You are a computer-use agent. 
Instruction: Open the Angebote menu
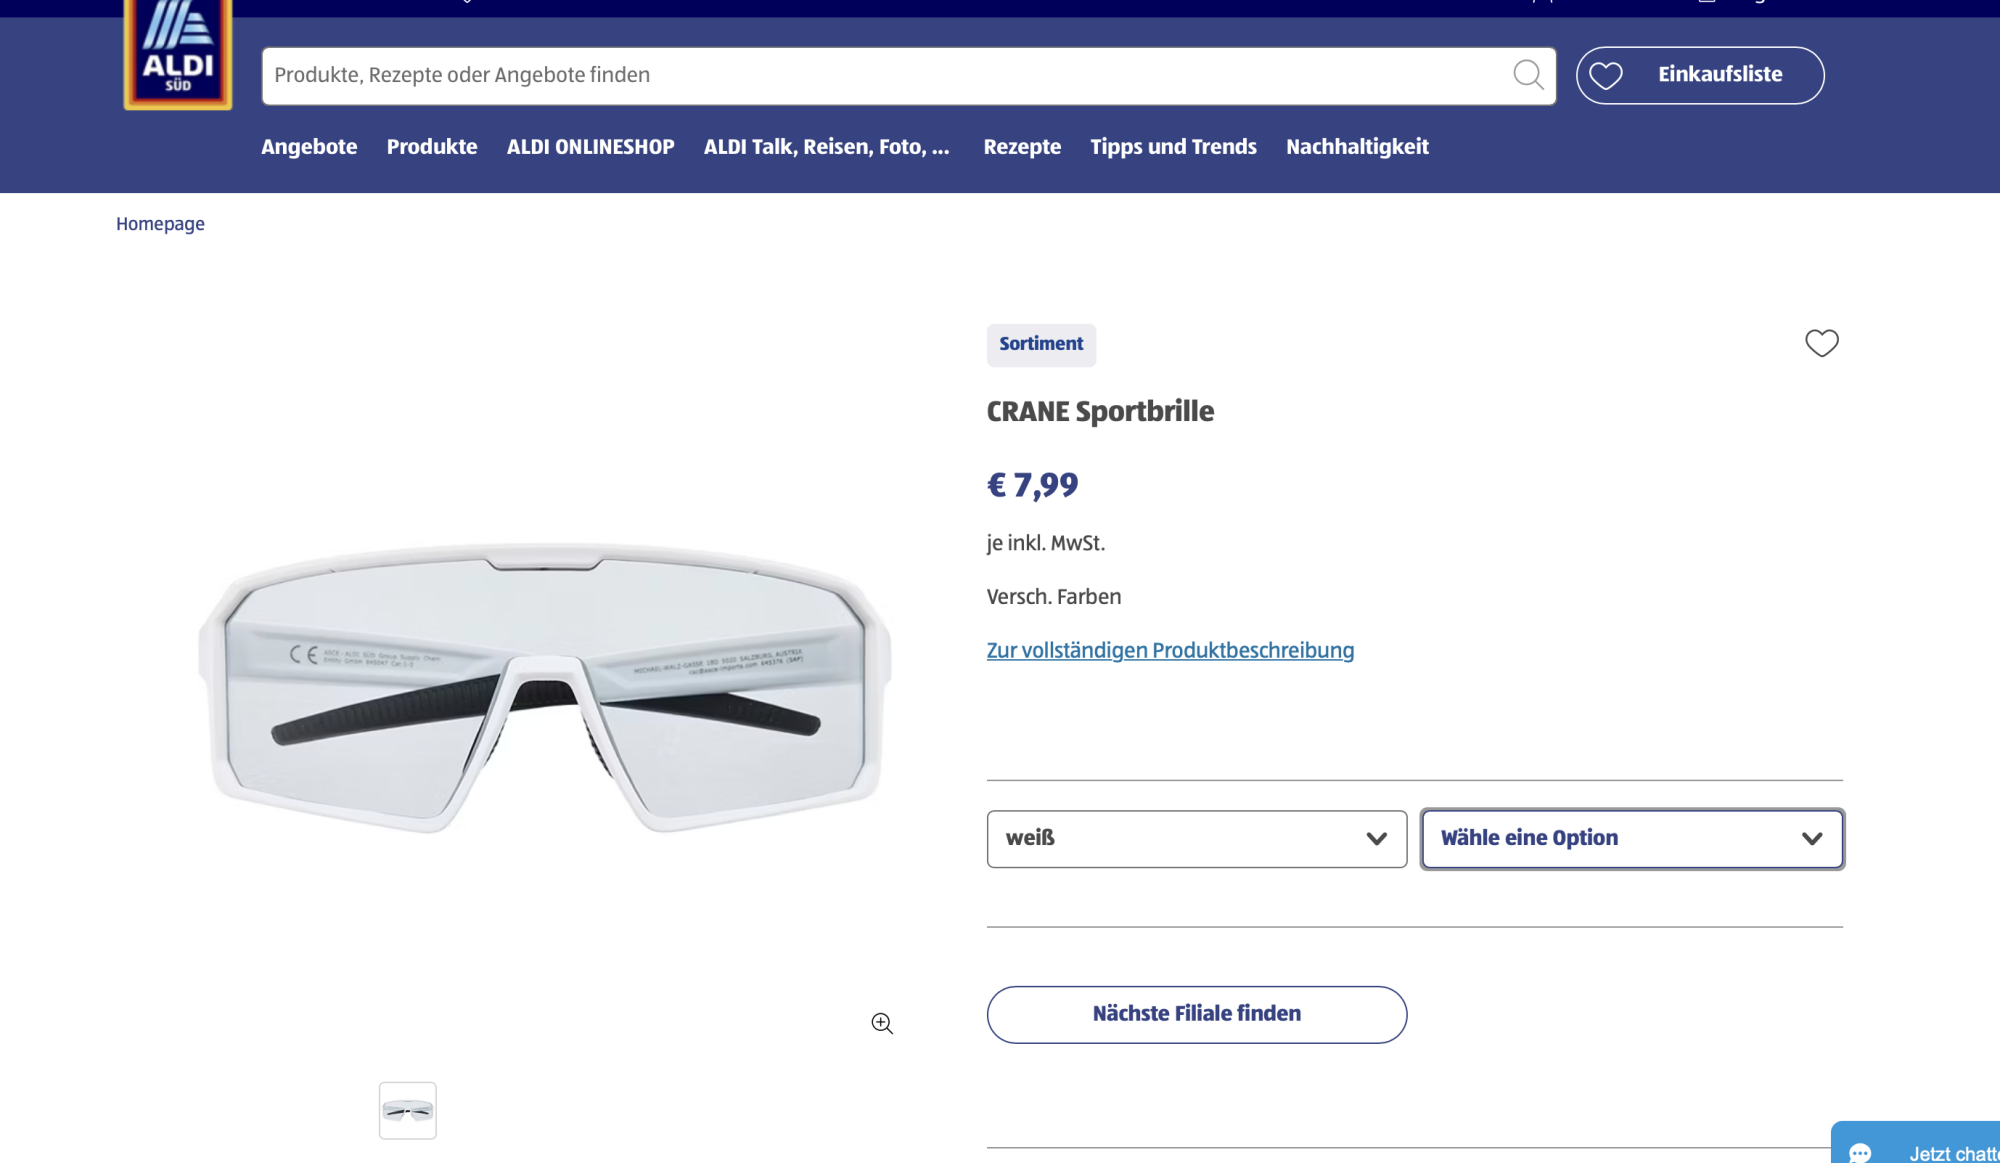[309, 147]
